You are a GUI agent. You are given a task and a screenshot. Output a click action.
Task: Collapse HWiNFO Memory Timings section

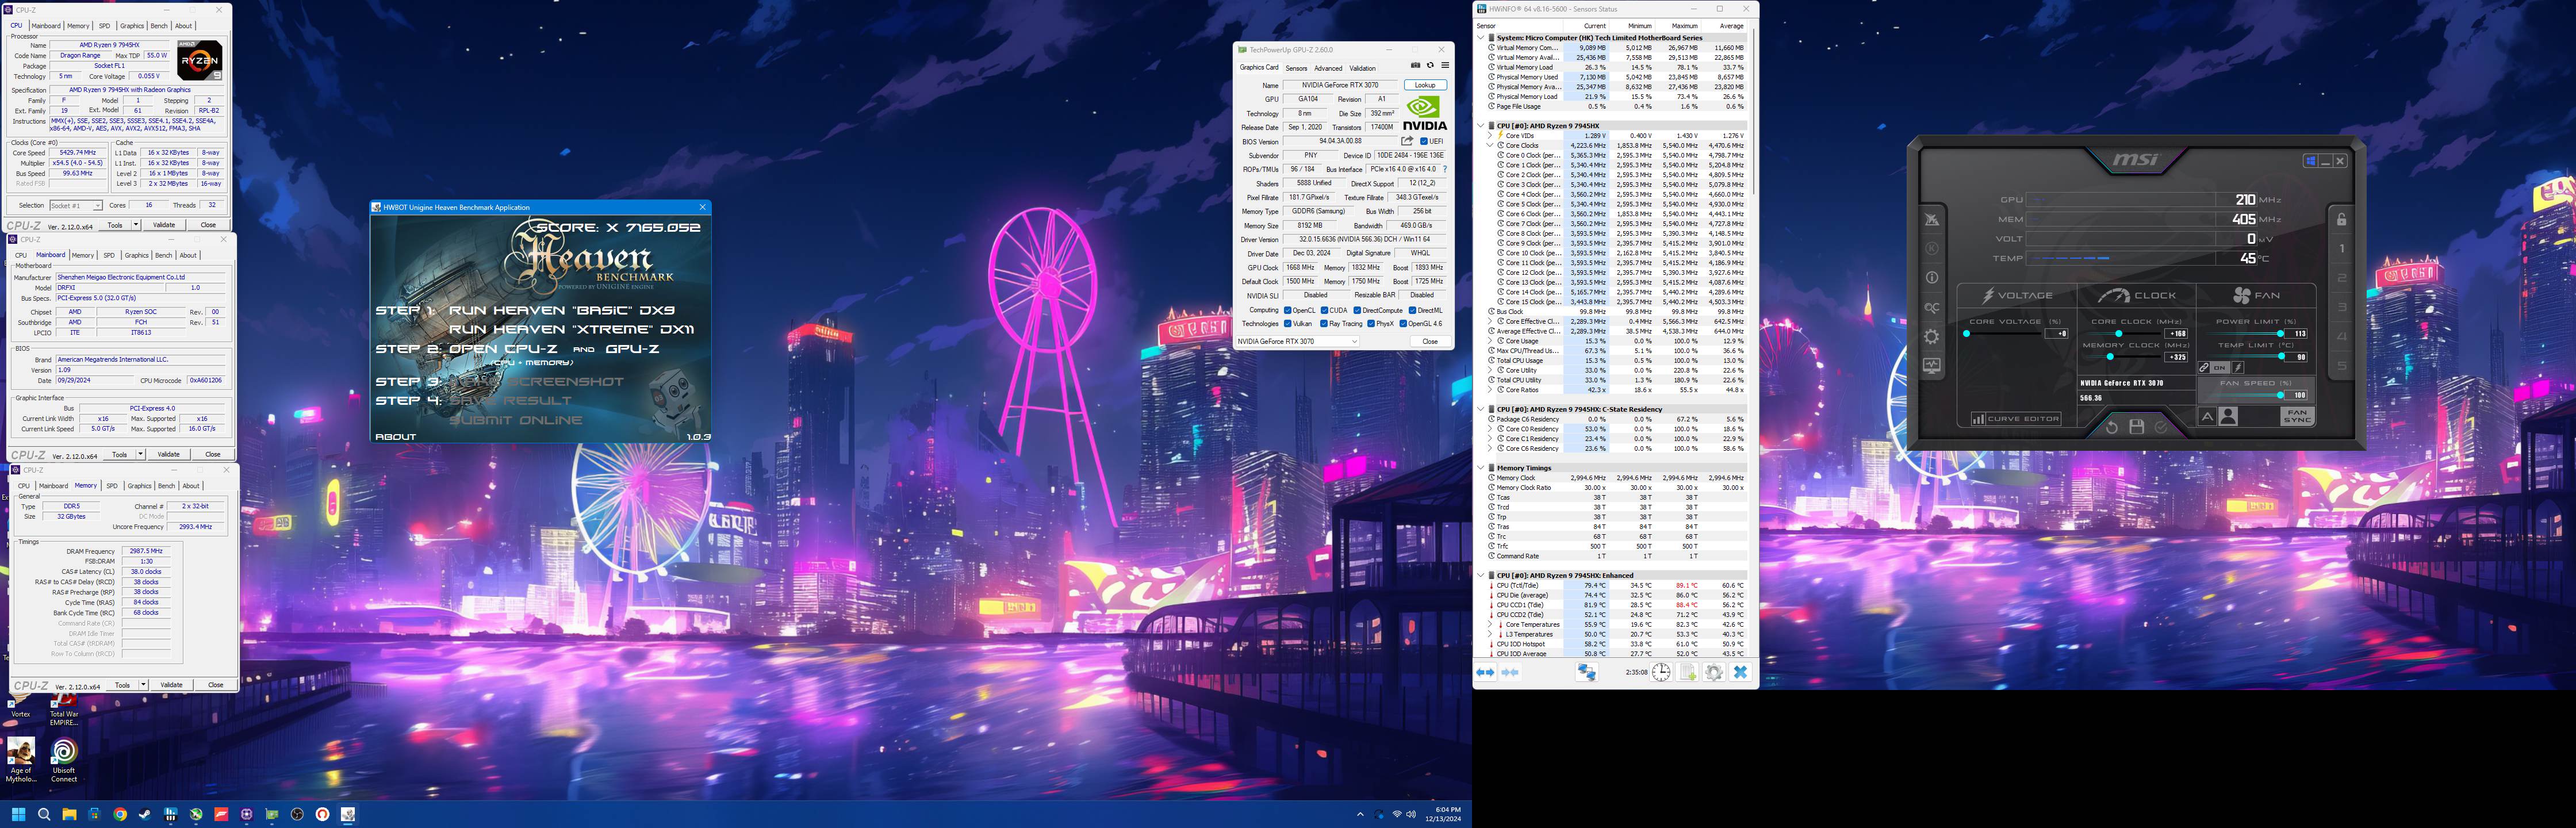(1481, 468)
